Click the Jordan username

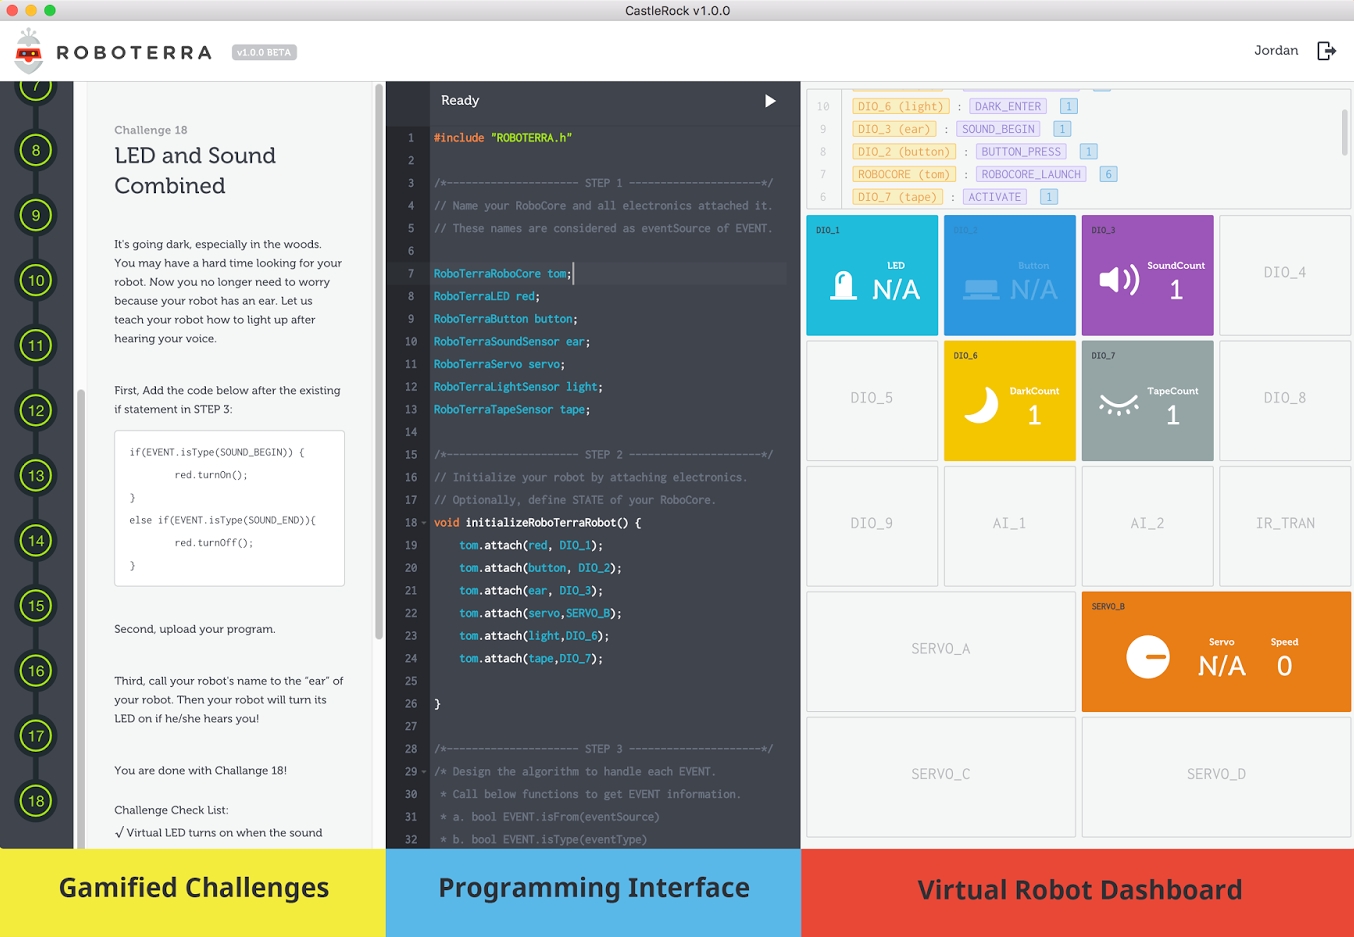1276,51
